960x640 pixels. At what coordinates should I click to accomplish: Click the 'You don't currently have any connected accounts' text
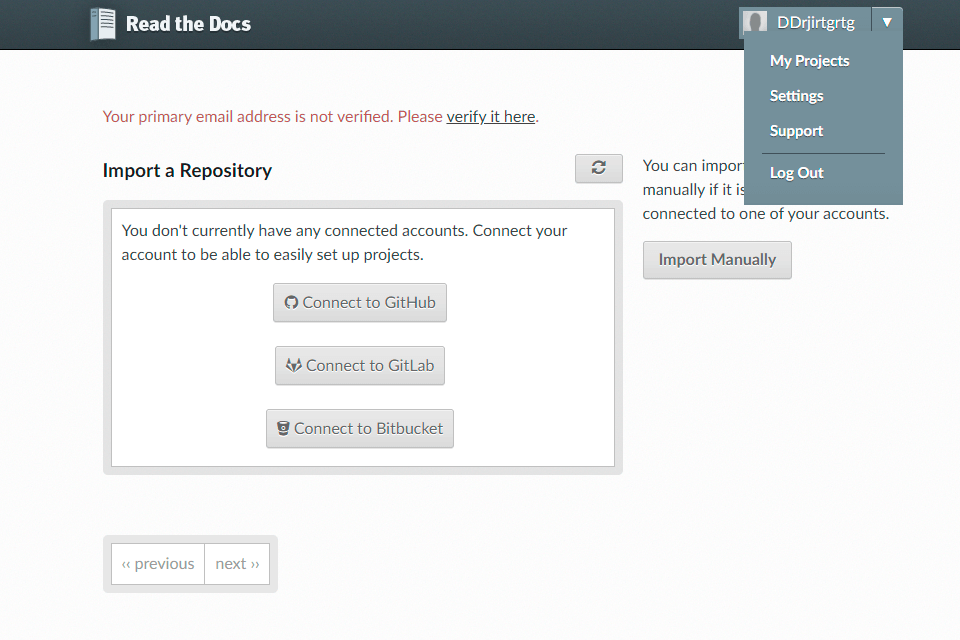344,243
